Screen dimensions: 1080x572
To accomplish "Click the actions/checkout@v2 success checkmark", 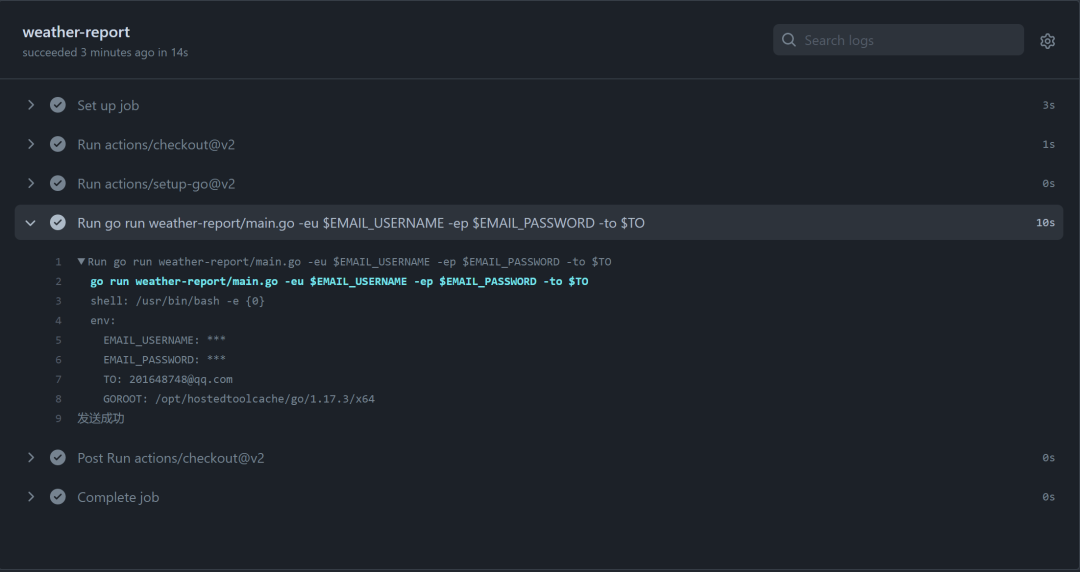I will point(58,144).
